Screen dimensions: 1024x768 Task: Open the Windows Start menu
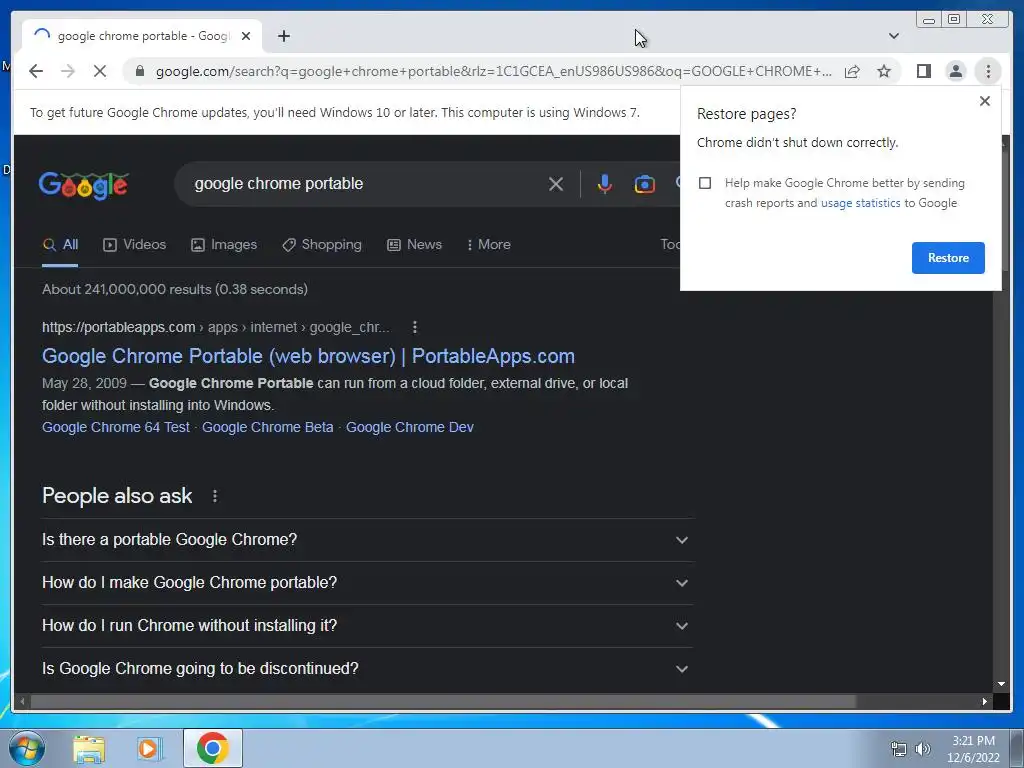coord(26,748)
